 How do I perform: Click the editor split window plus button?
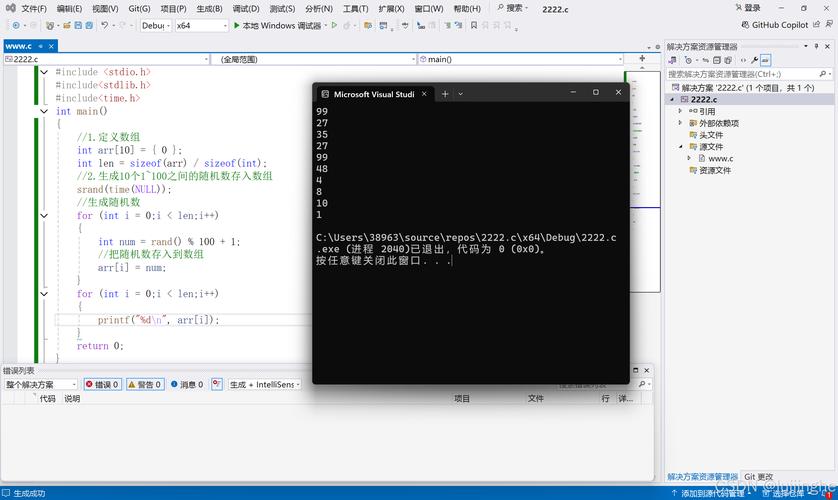642,58
